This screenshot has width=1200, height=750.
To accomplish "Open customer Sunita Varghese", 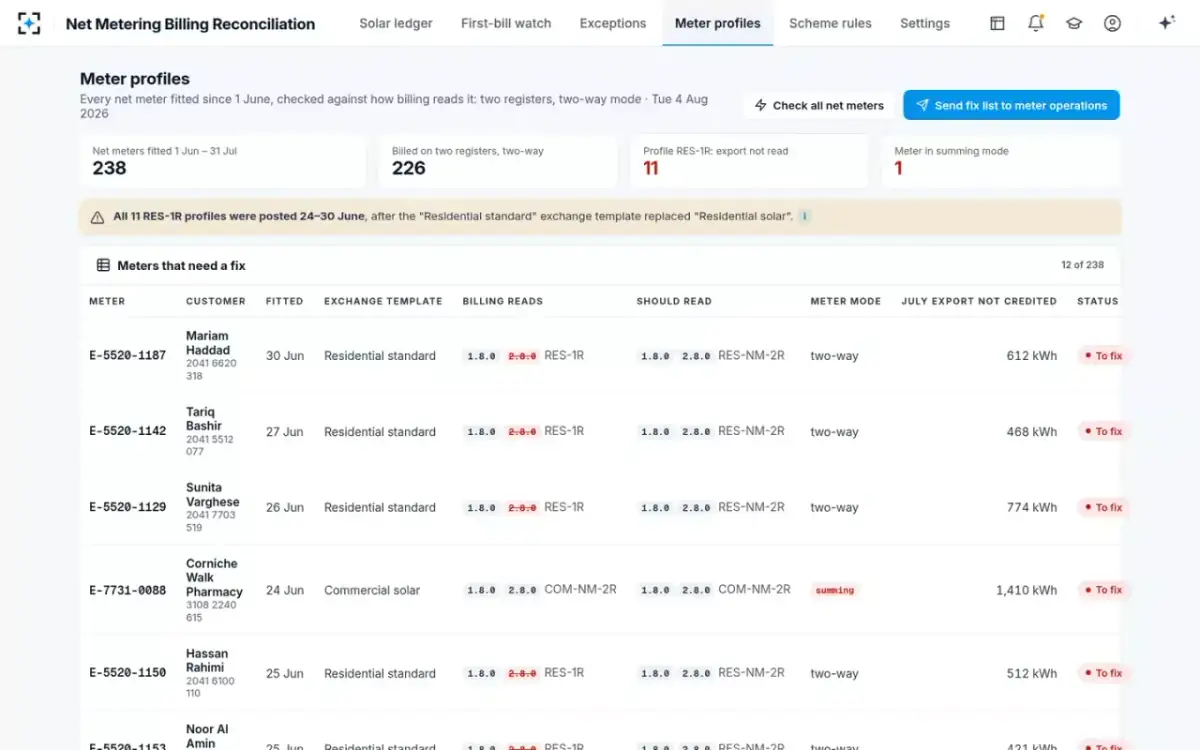I will coord(213,495).
